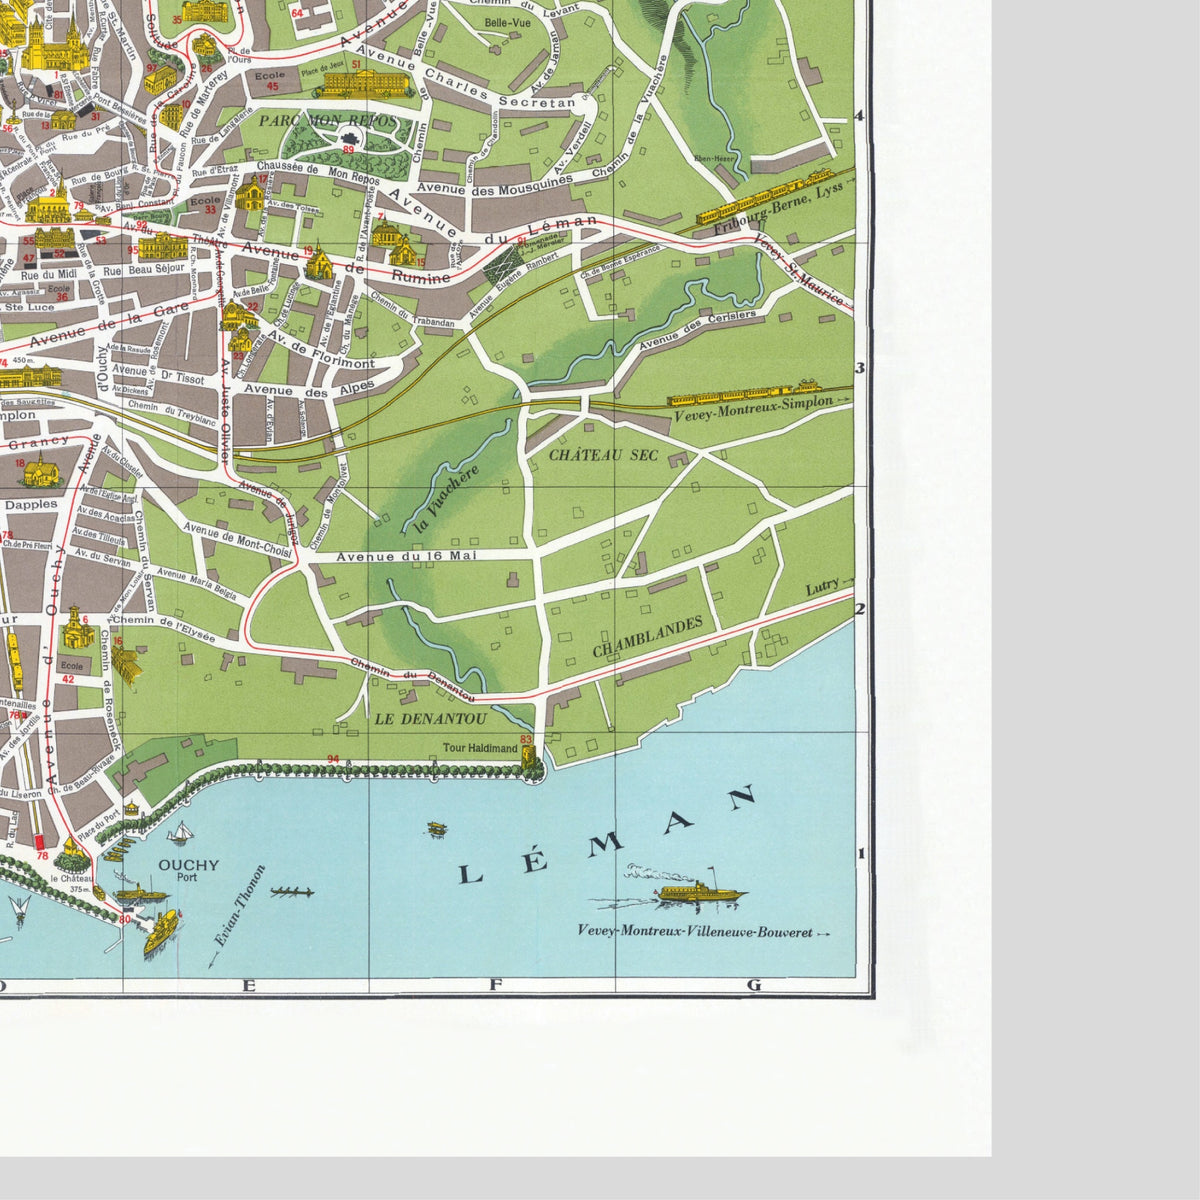
Task: Click grid column letter F
Action: (494, 985)
